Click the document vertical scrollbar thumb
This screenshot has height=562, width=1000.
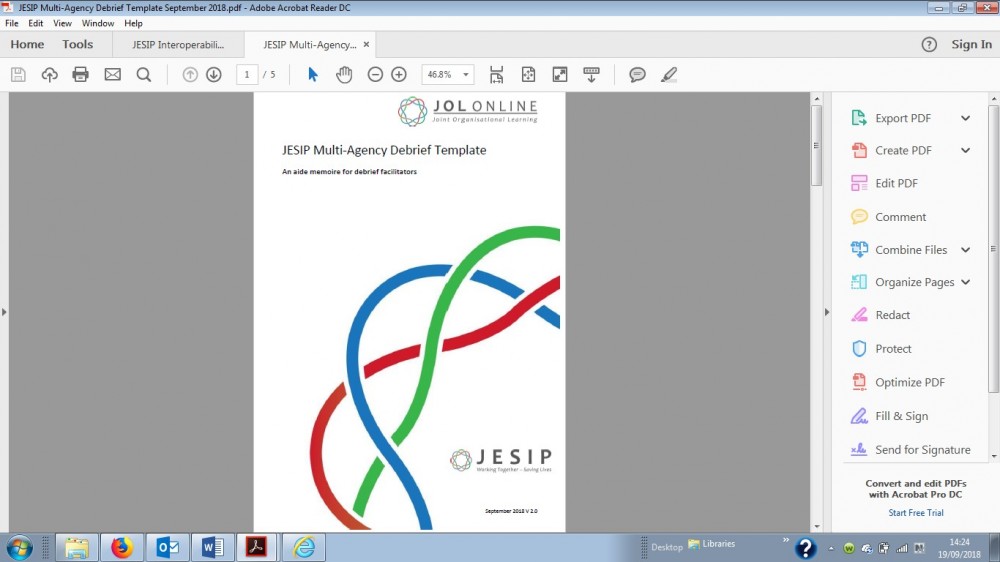[x=816, y=145]
